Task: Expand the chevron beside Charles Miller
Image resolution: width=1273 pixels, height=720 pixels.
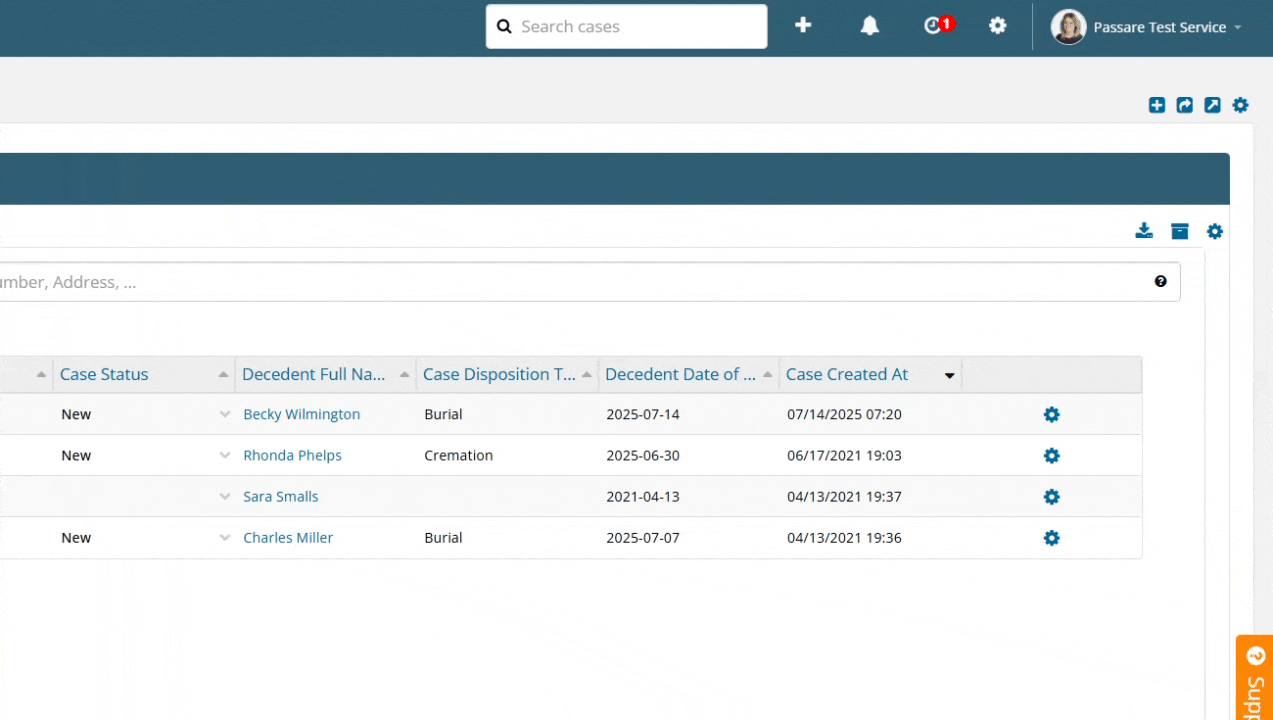Action: (x=225, y=537)
